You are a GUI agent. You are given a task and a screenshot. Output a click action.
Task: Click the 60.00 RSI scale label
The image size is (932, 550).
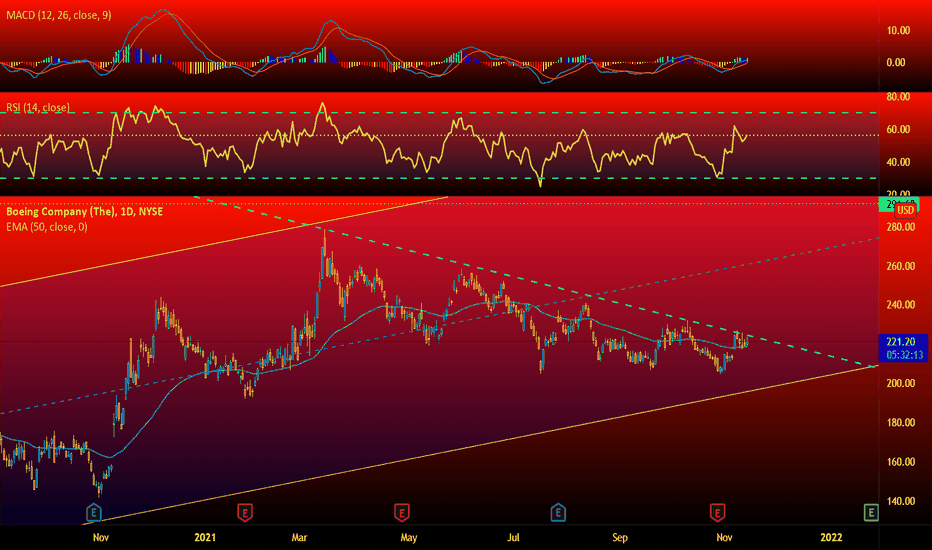[898, 130]
